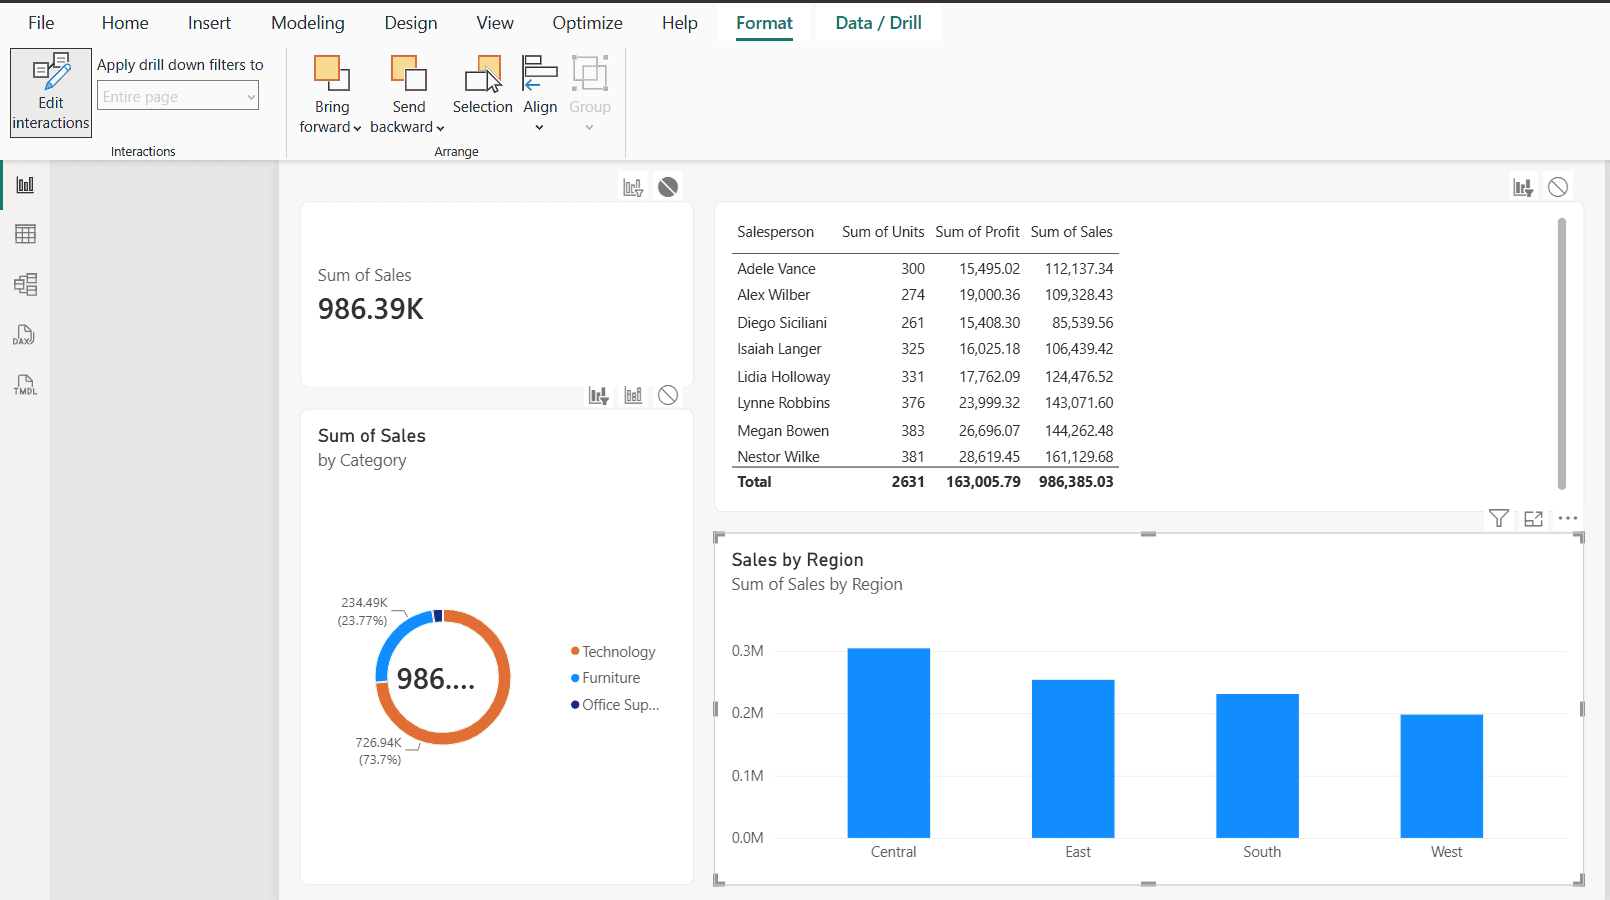The image size is (1610, 900).
Task: Click the Sum of Sales card value 986.39K
Action: click(x=371, y=309)
